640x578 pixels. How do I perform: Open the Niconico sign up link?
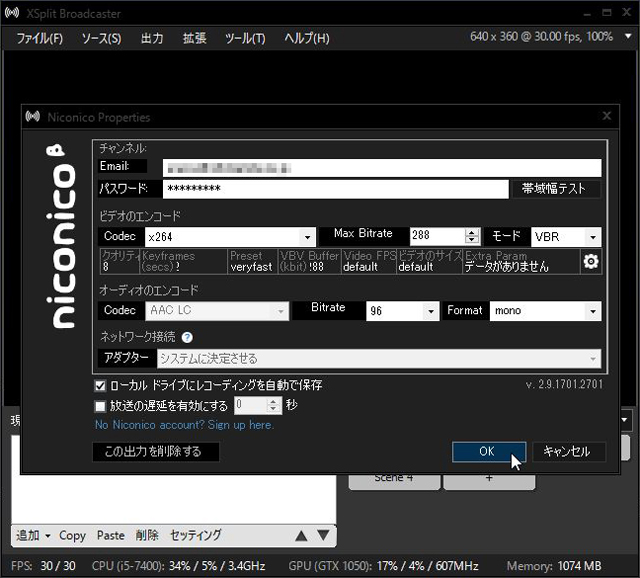184,425
